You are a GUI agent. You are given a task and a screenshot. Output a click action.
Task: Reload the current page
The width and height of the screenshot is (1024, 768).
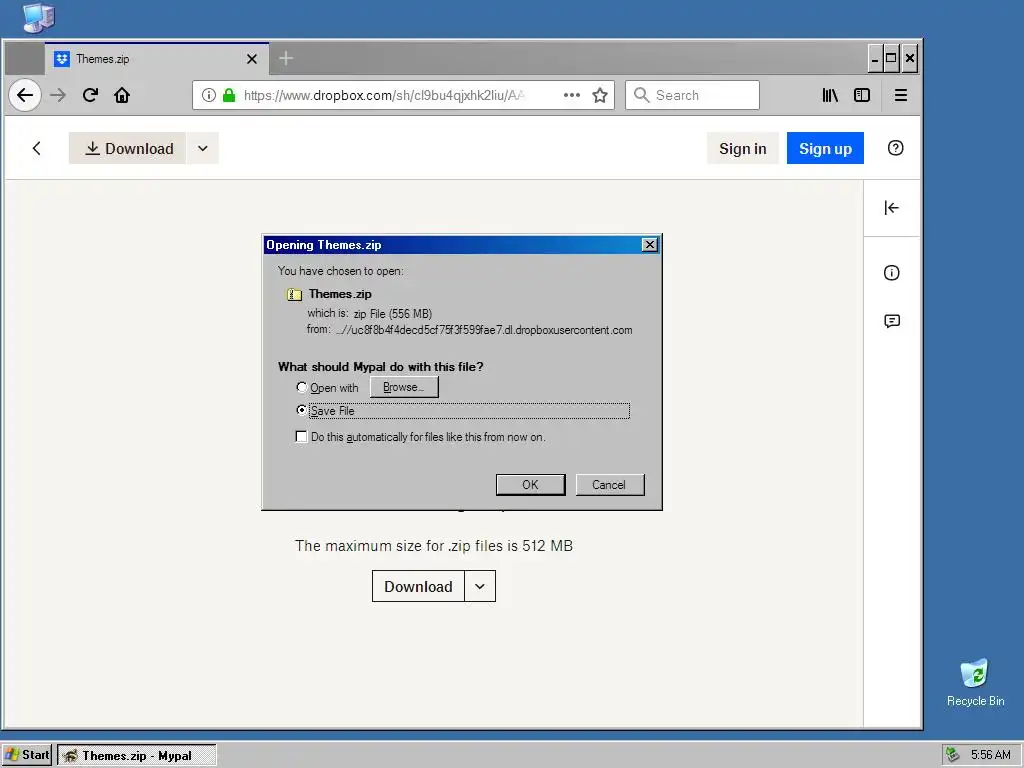click(x=90, y=95)
